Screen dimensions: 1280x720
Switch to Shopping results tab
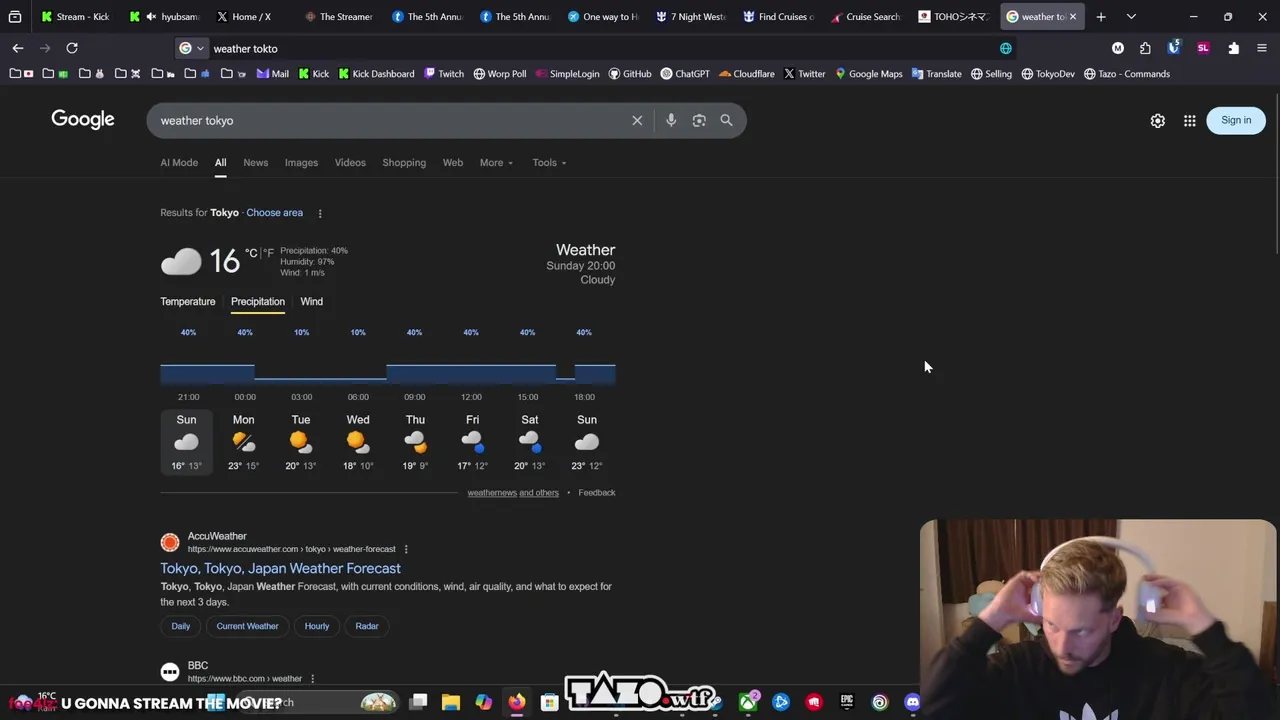click(x=404, y=162)
